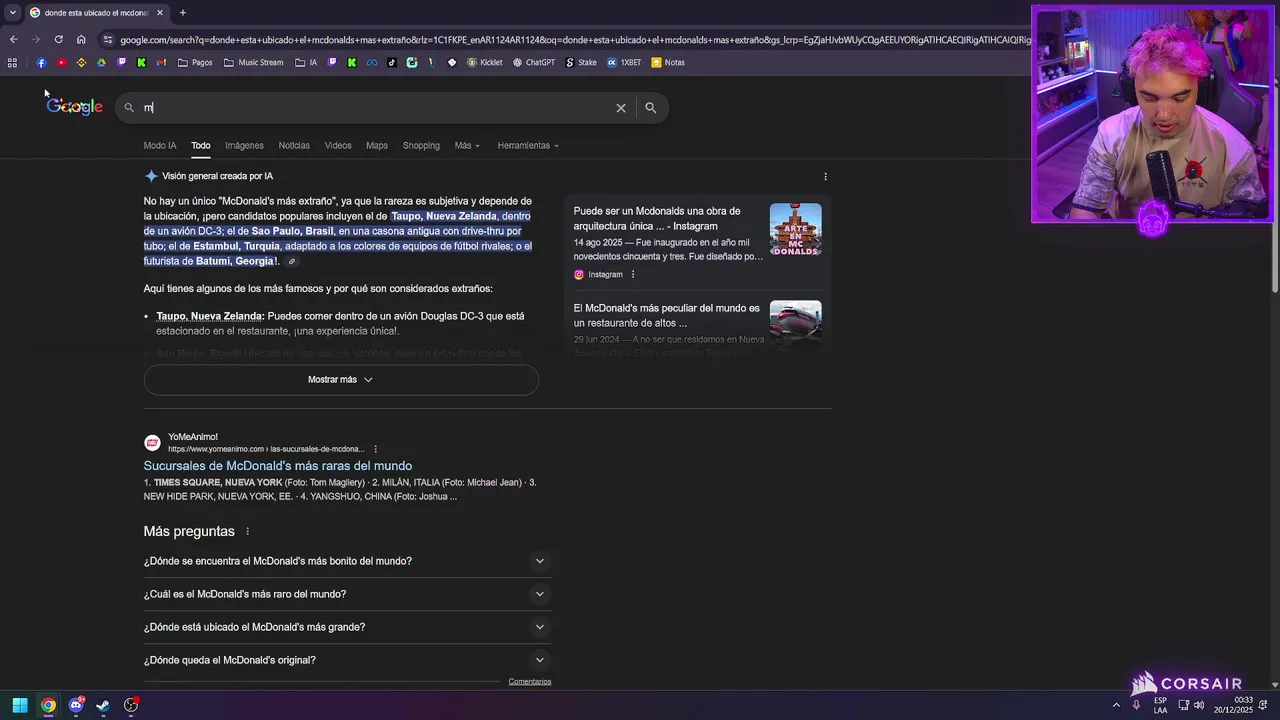Open Steam from the taskbar

103,705
